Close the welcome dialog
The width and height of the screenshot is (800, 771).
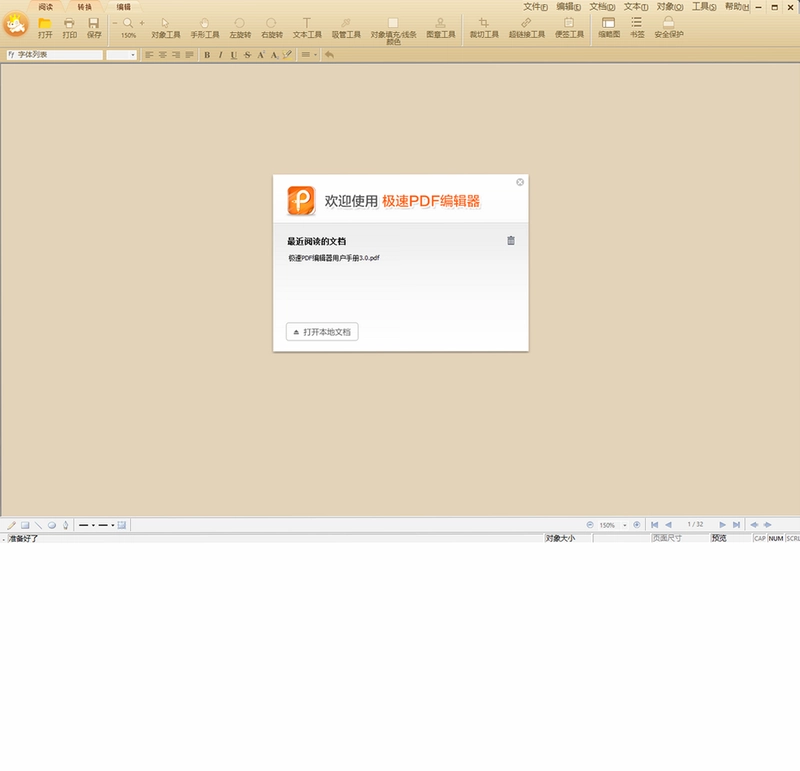(x=520, y=182)
